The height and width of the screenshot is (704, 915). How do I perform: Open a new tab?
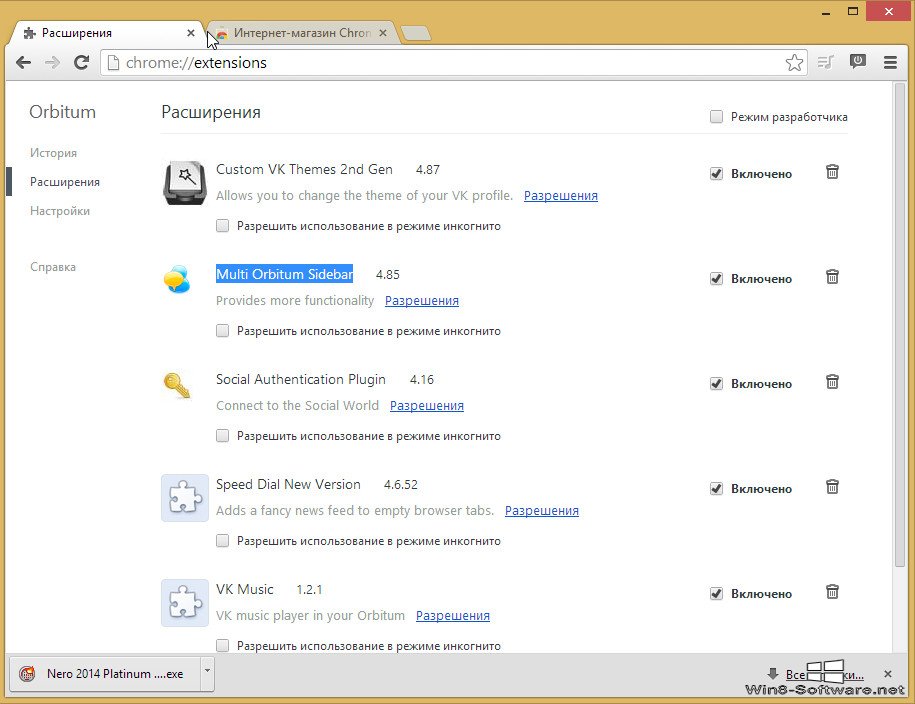click(x=416, y=34)
